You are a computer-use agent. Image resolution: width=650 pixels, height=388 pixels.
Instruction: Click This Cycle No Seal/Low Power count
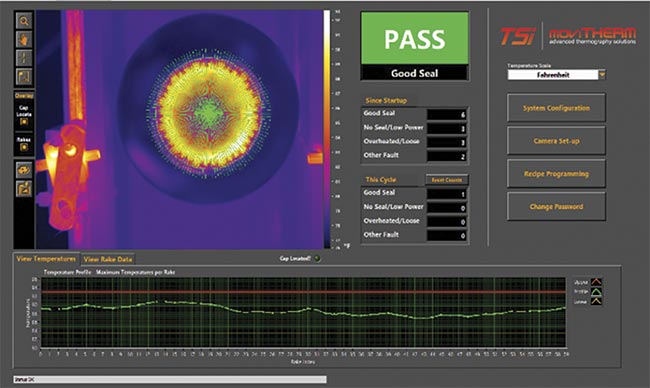(447, 208)
